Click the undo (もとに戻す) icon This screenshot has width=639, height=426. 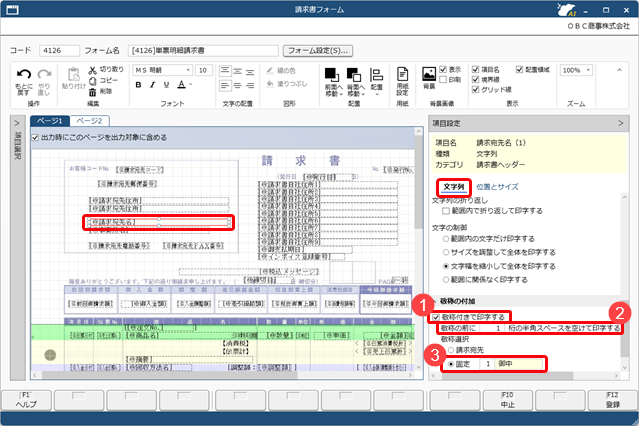coord(24,75)
